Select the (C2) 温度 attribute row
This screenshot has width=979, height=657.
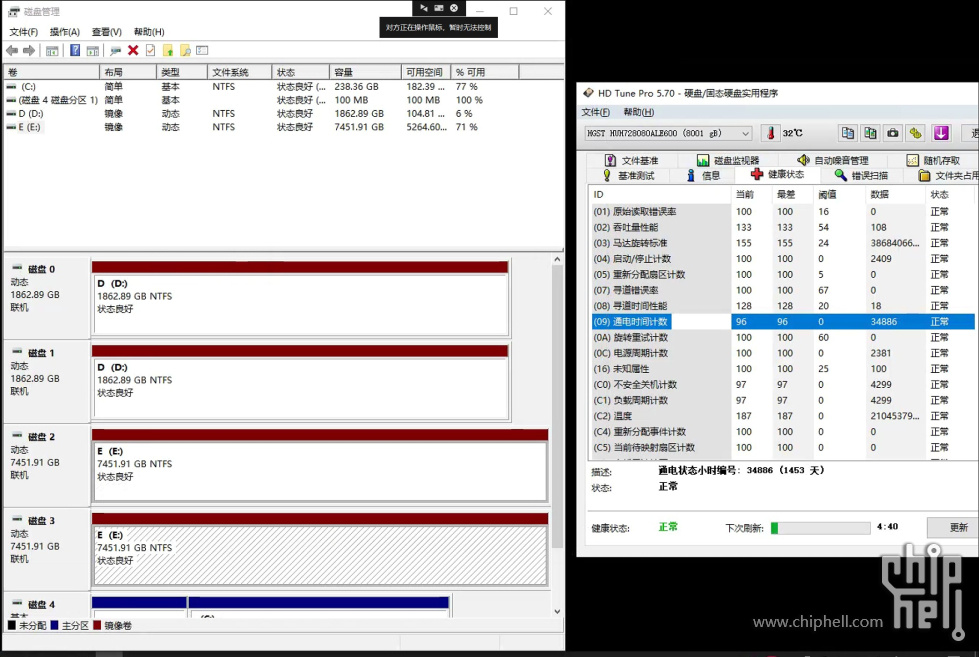782,416
